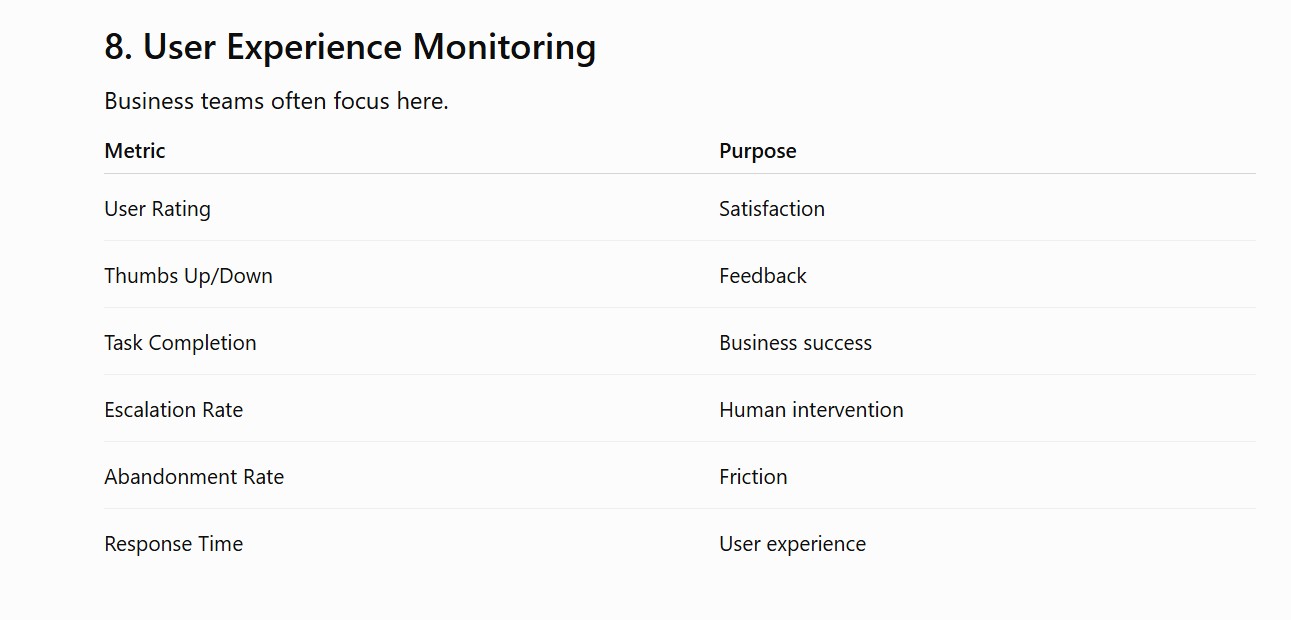This screenshot has width=1291, height=620.
Task: Click the word Monitoring in the heading
Action: click(x=504, y=47)
